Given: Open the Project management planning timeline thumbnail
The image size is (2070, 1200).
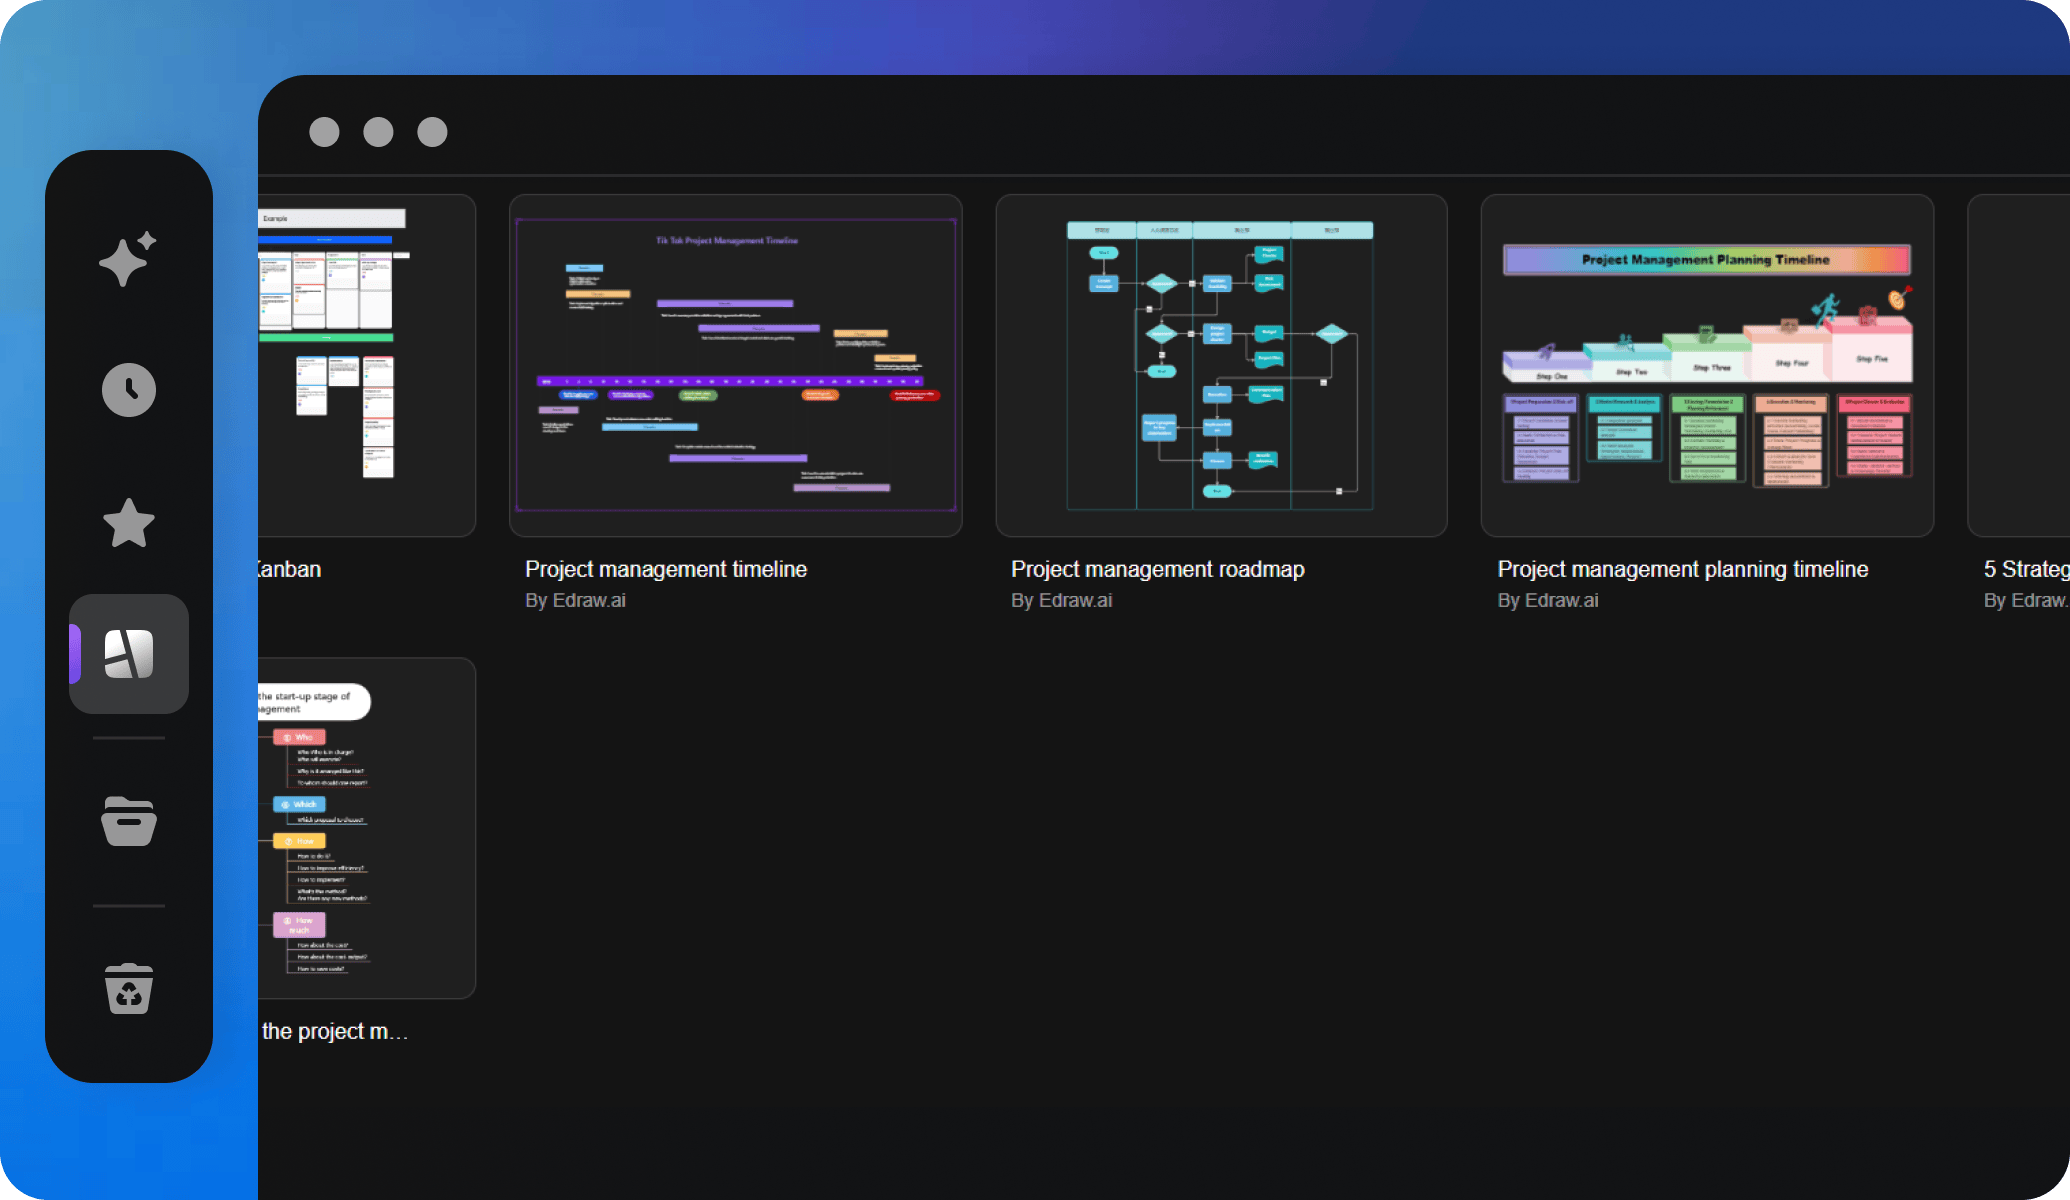Looking at the screenshot, I should [1707, 366].
